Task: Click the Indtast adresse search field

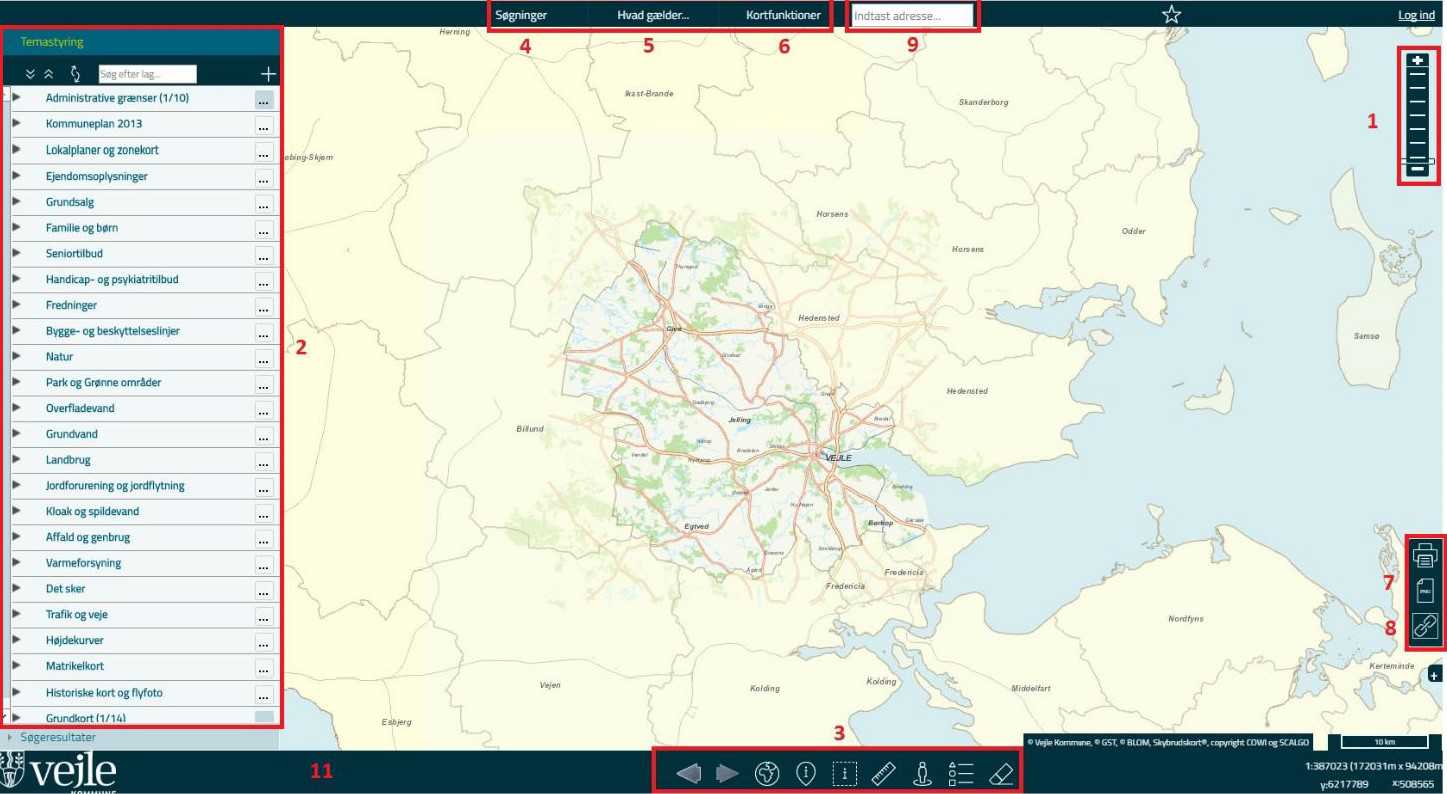Action: pos(911,16)
